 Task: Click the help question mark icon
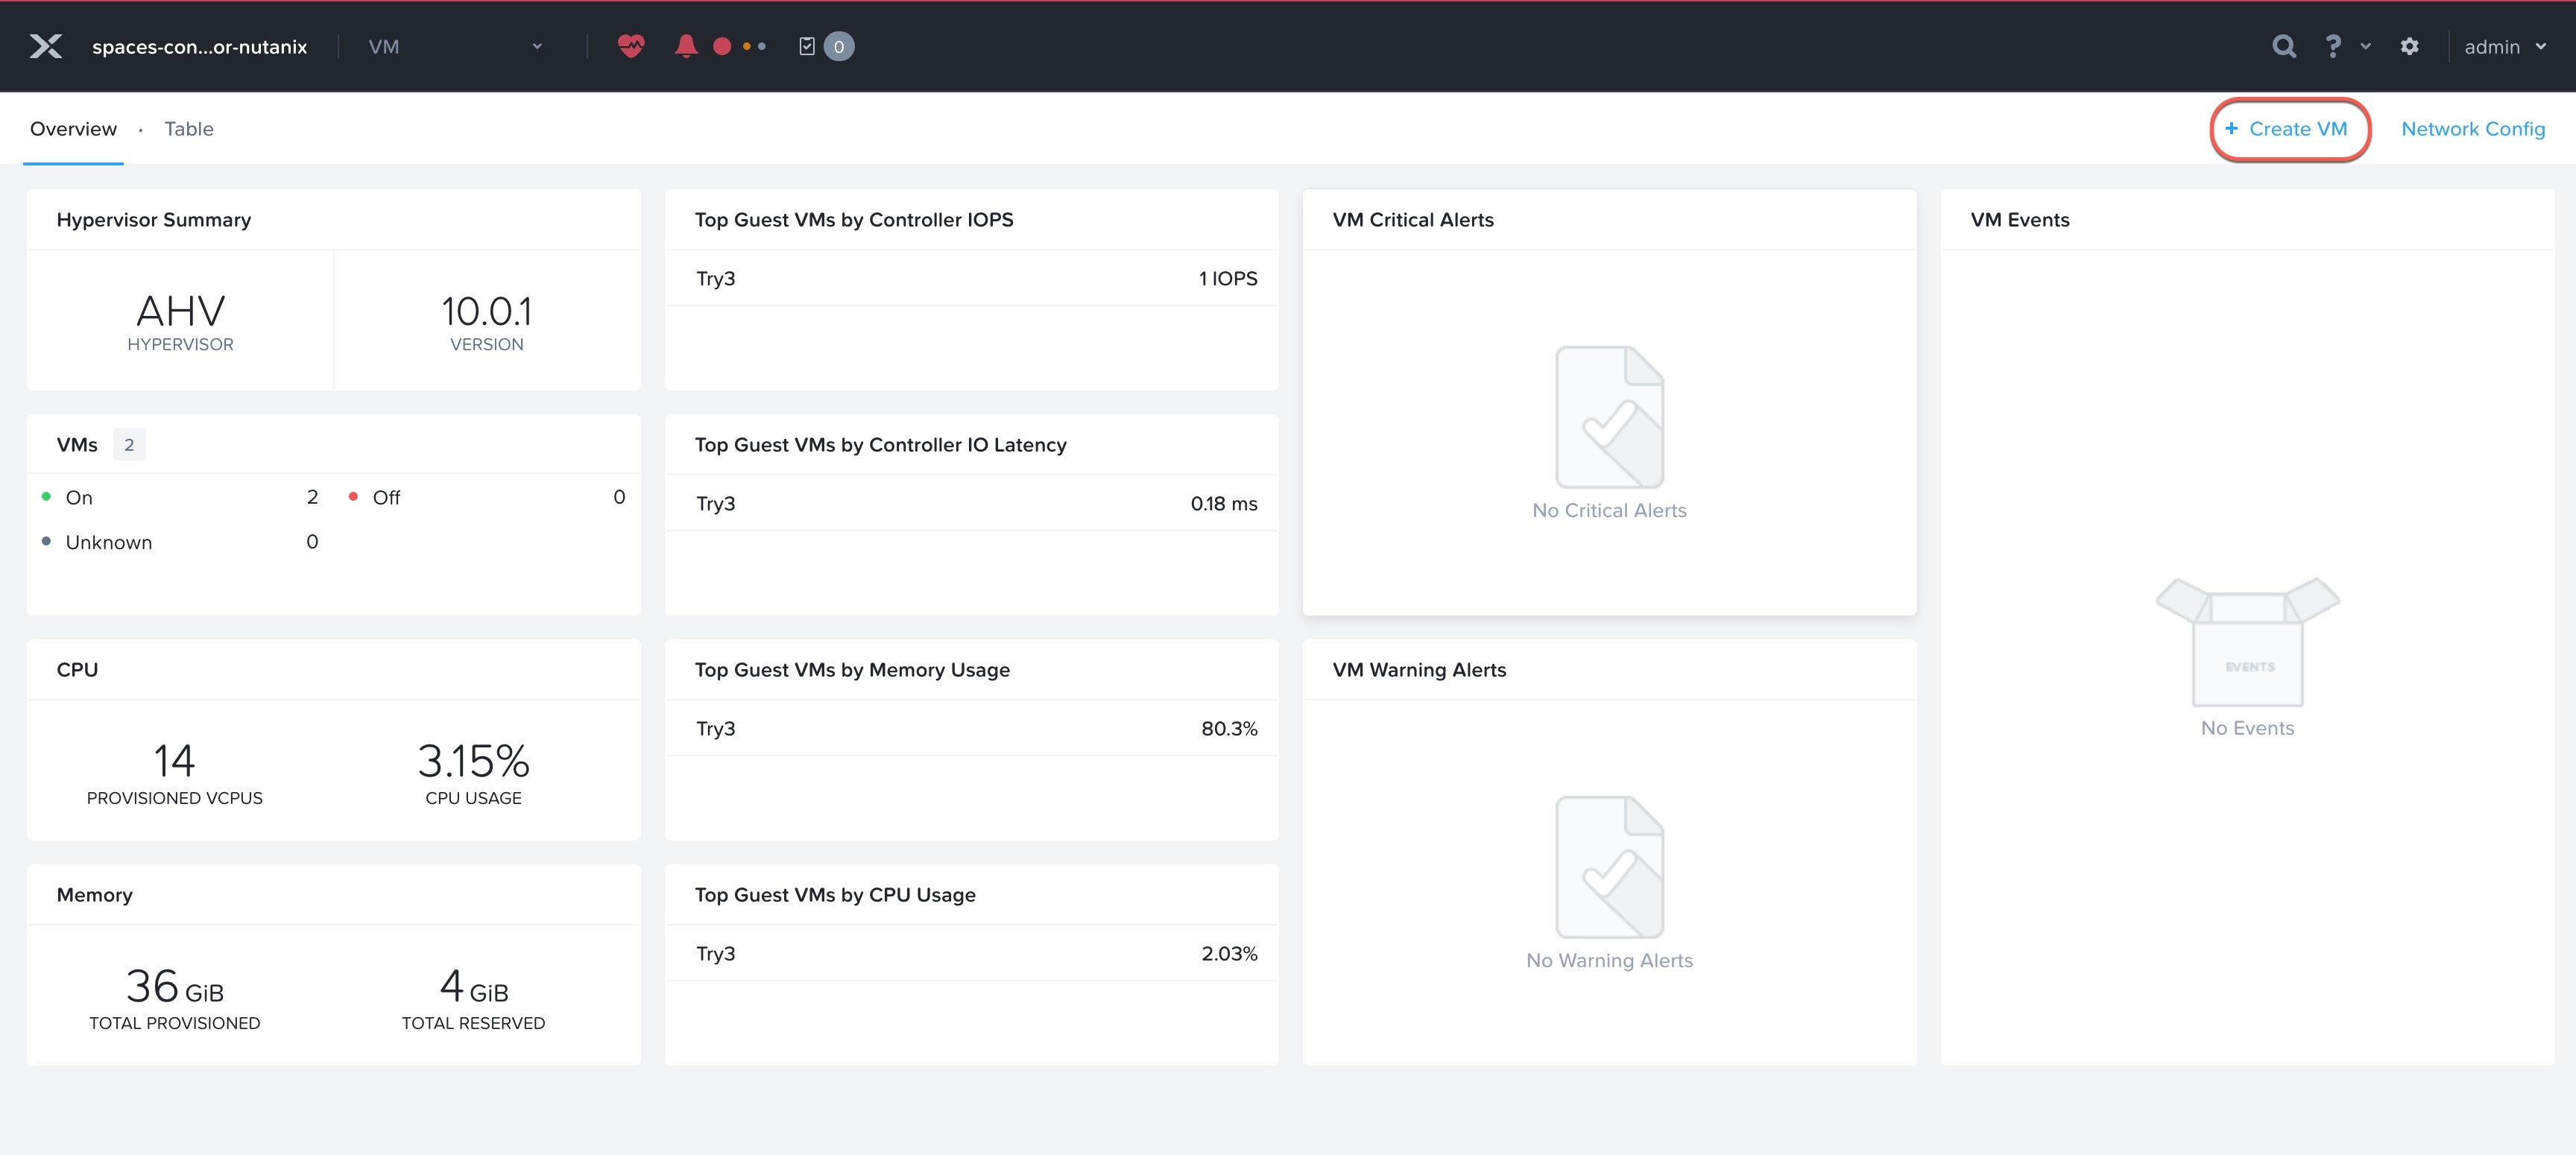pyautogui.click(x=2333, y=46)
